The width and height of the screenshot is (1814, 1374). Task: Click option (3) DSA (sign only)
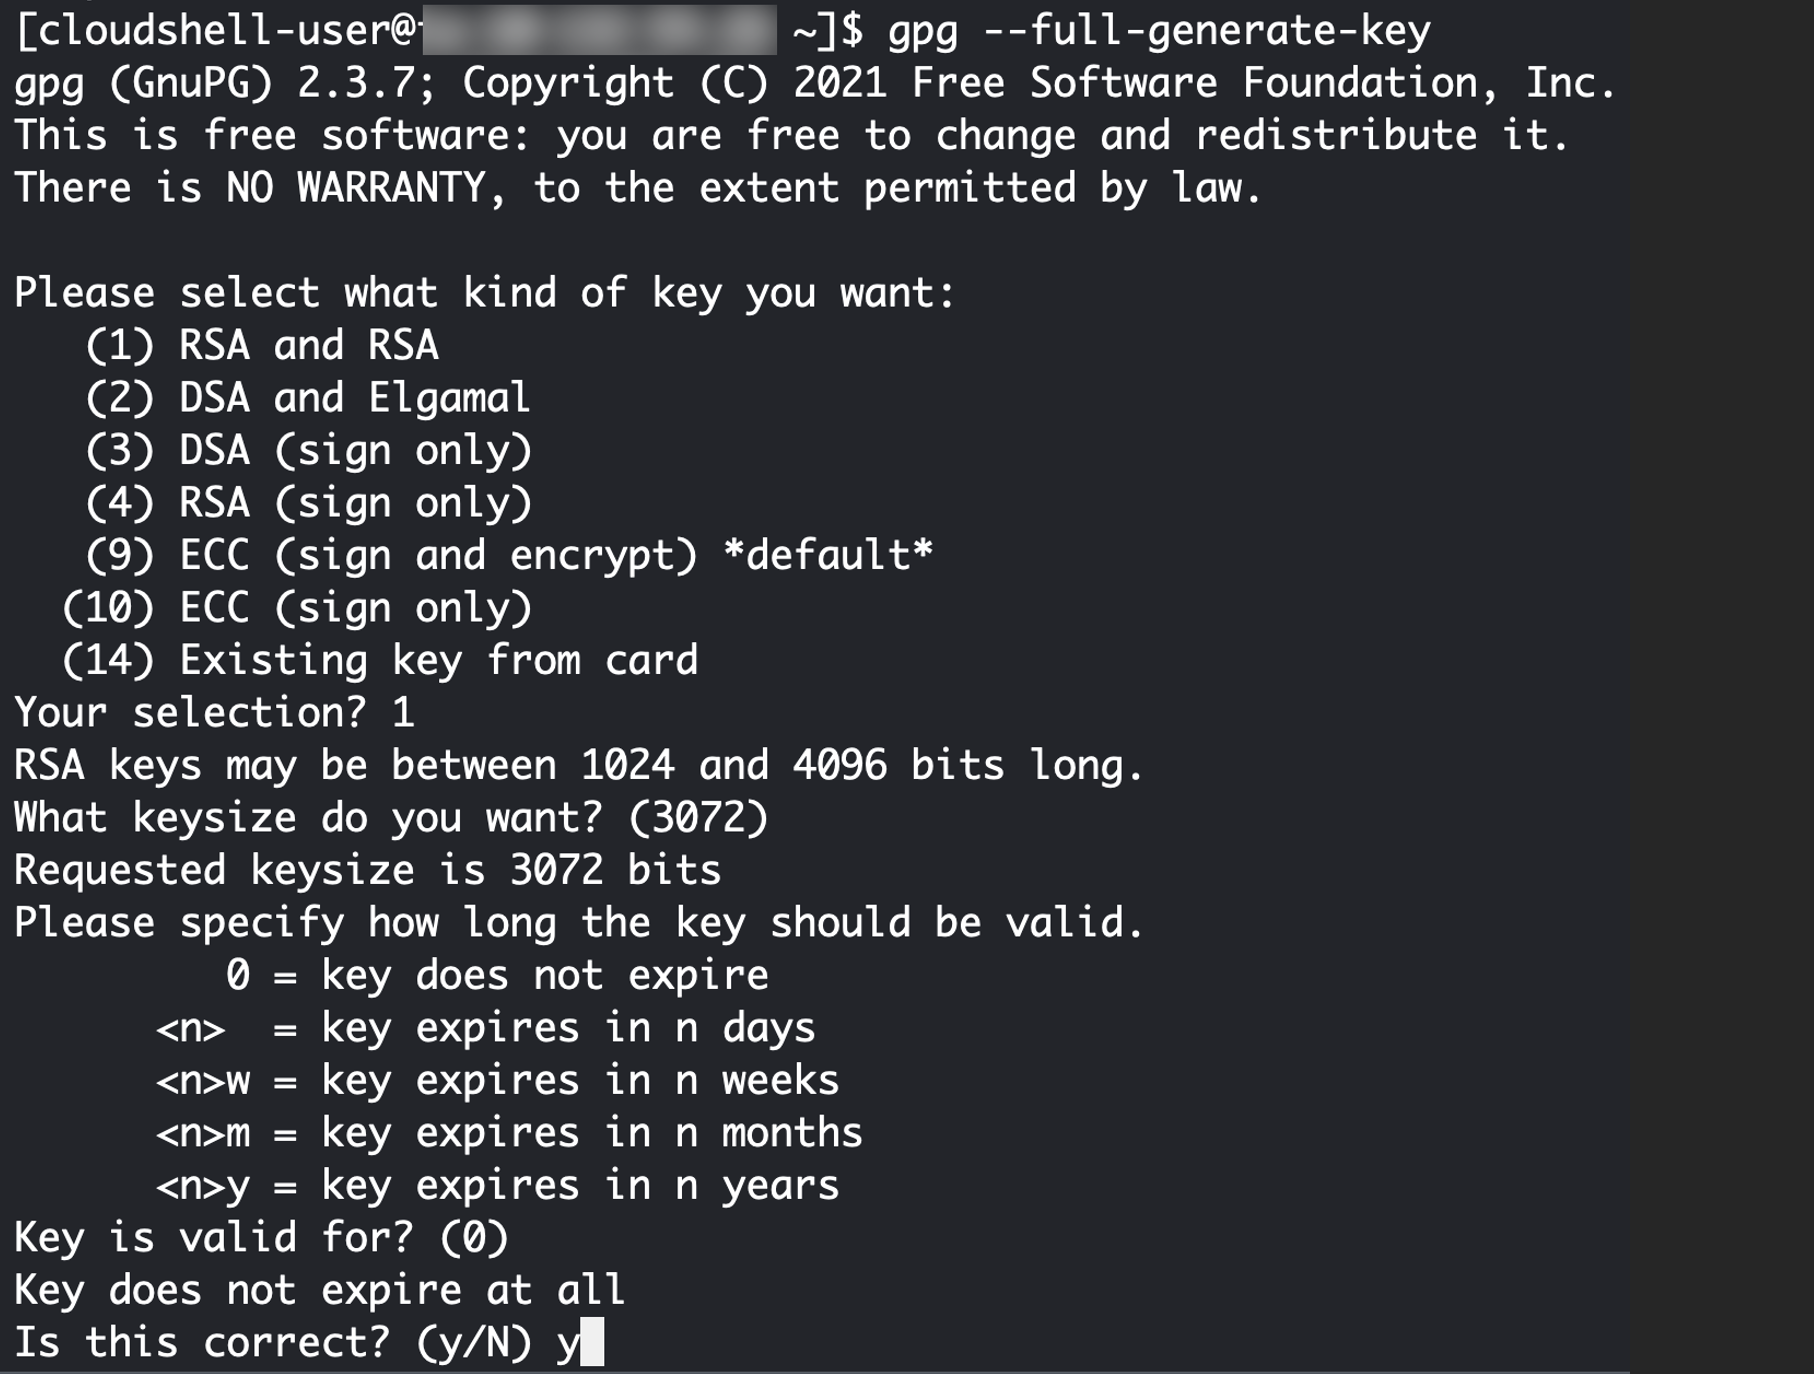(308, 451)
